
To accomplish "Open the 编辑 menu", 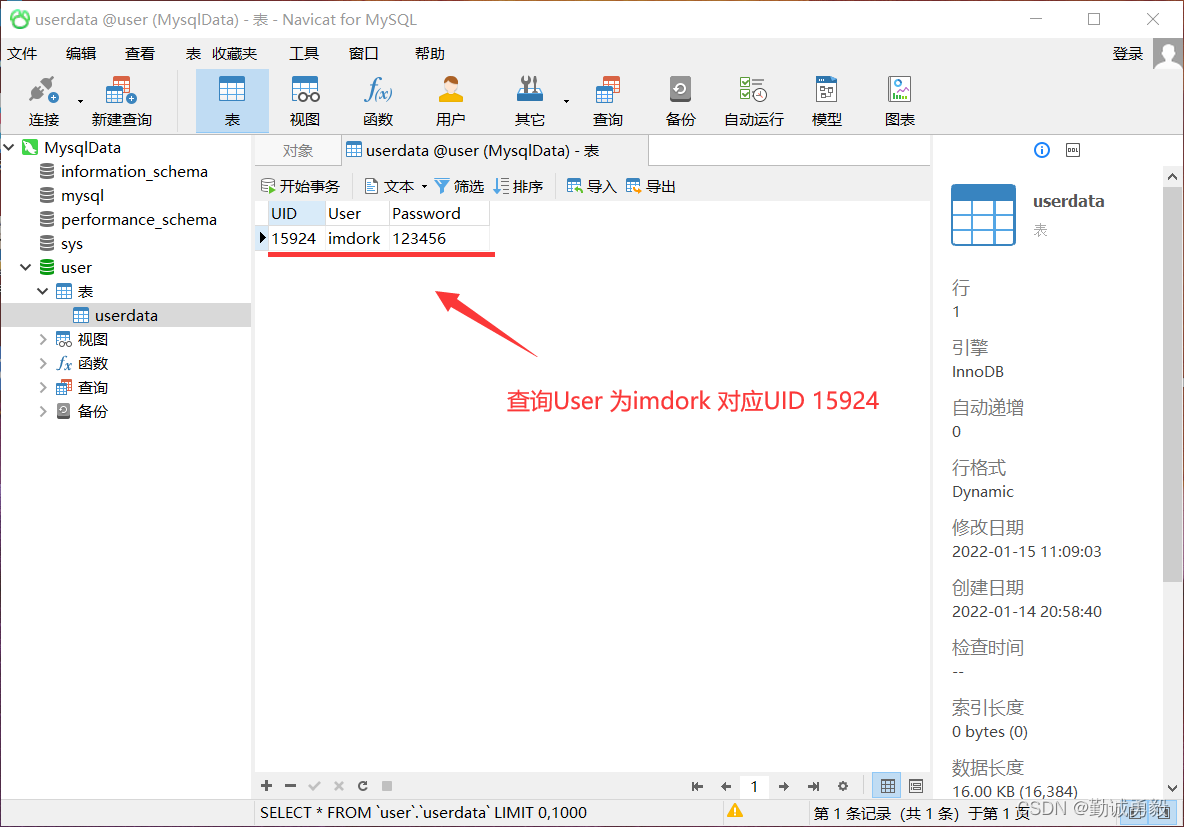I will click(x=81, y=54).
